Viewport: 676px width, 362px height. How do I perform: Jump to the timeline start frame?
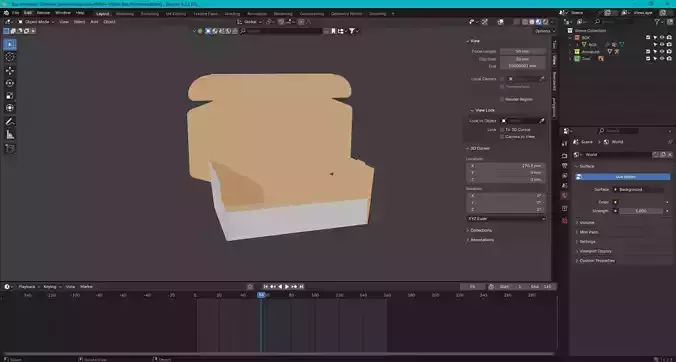pyautogui.click(x=266, y=287)
